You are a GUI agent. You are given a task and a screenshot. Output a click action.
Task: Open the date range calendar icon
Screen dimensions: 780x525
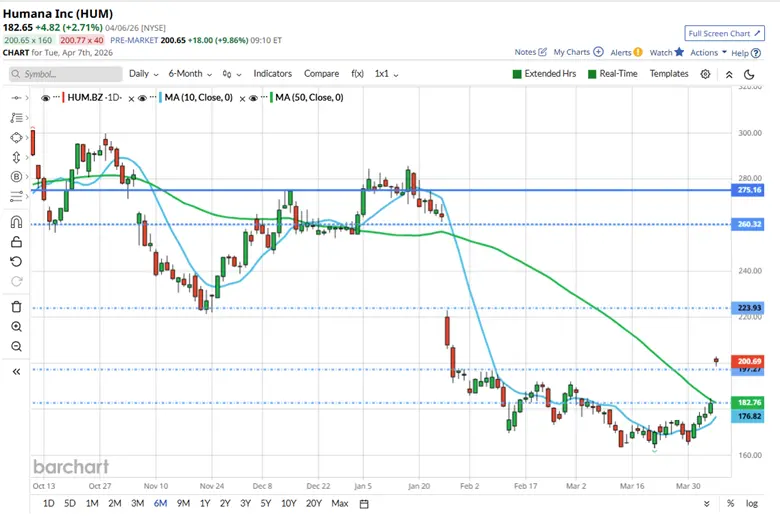pyautogui.click(x=364, y=504)
